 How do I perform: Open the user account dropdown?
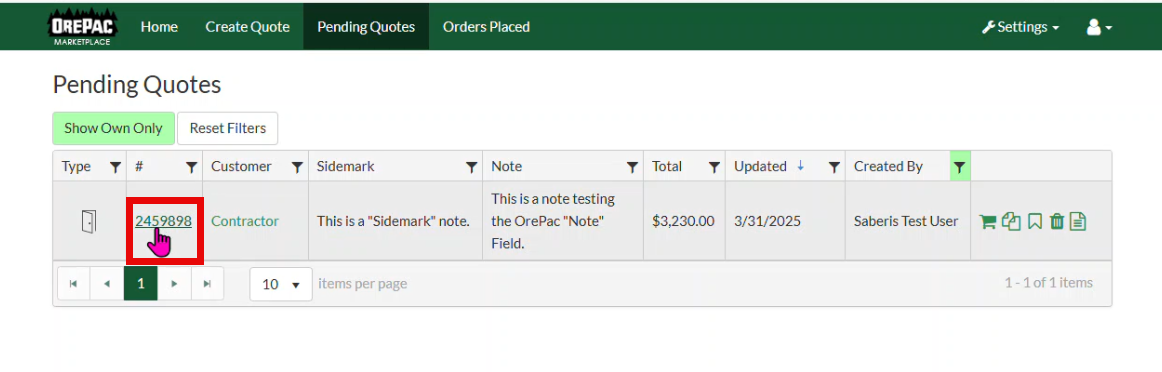[1099, 27]
